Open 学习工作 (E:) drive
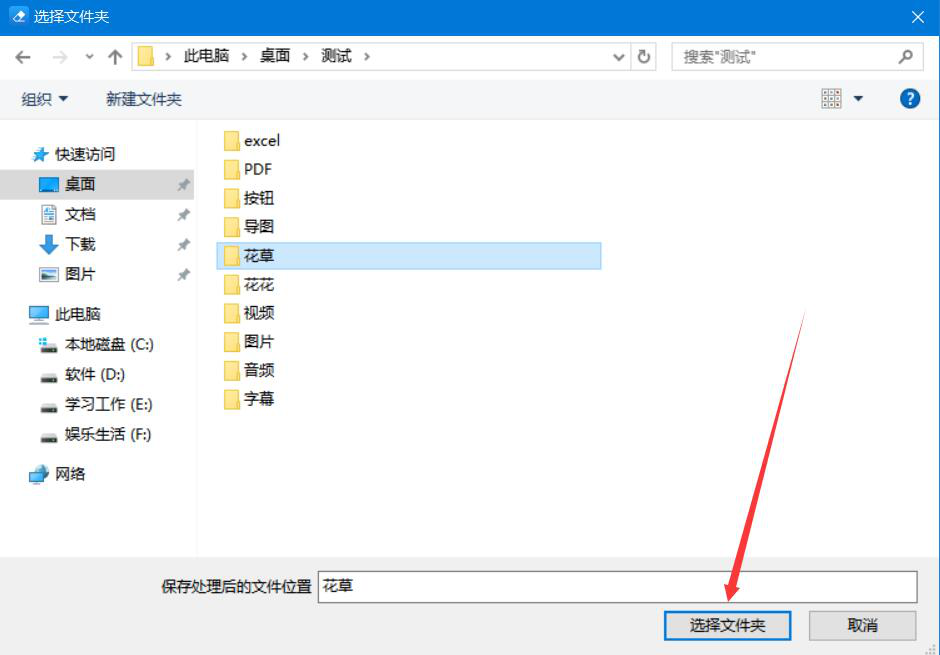Screen dimensions: 940x655 point(96,405)
